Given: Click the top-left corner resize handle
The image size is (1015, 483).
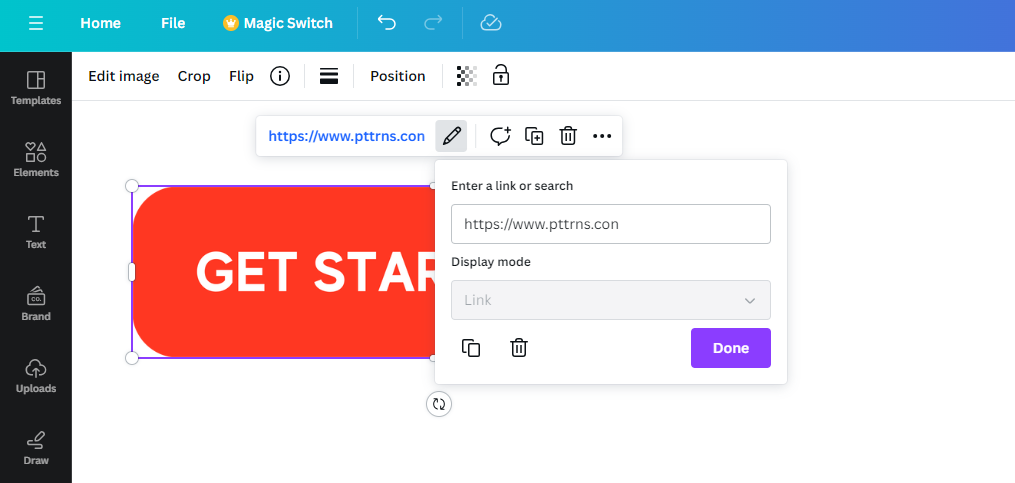Looking at the screenshot, I should [x=131, y=186].
